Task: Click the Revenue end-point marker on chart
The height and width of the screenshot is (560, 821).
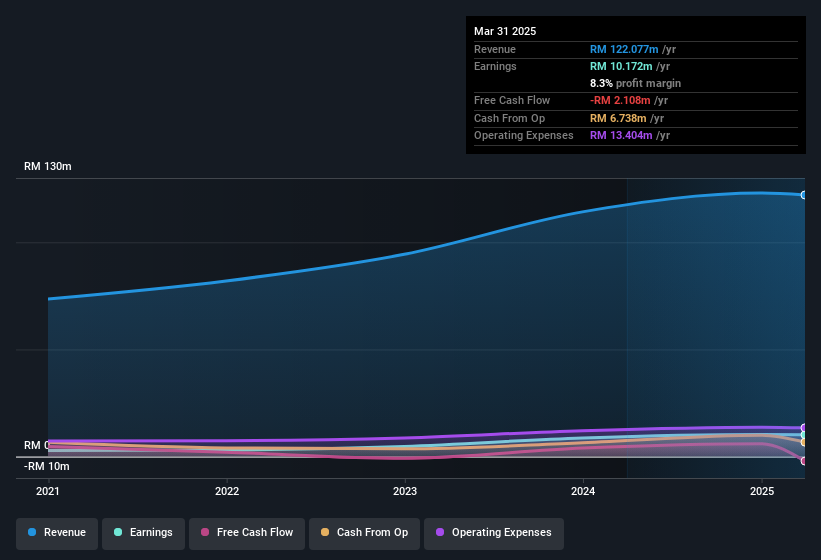Action: [x=804, y=195]
